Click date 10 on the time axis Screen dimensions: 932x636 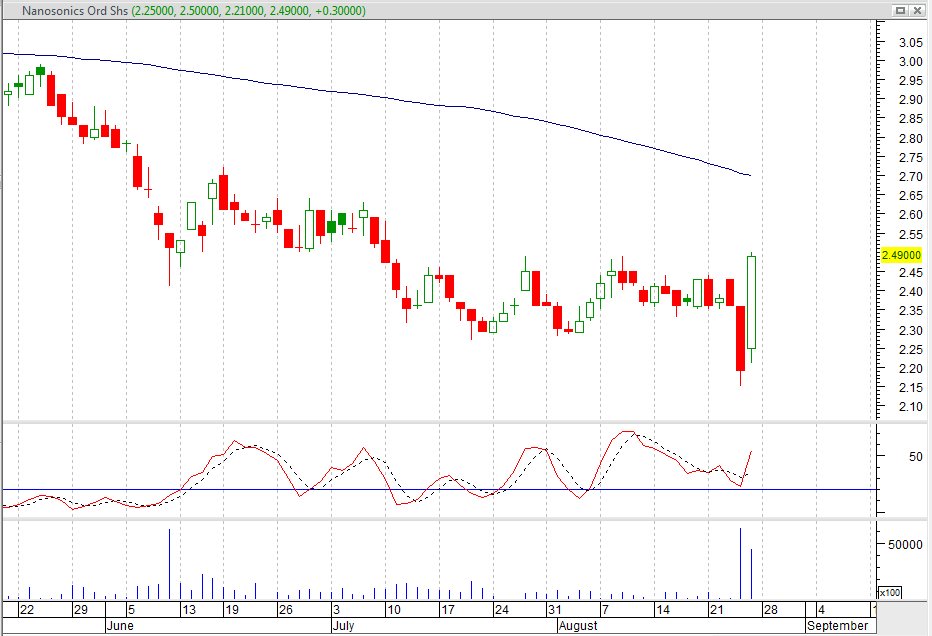point(393,610)
